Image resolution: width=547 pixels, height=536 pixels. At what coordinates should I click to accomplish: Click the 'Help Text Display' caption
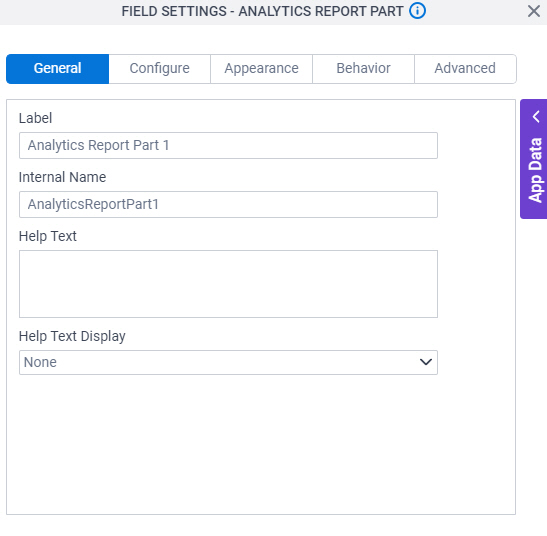(x=72, y=336)
